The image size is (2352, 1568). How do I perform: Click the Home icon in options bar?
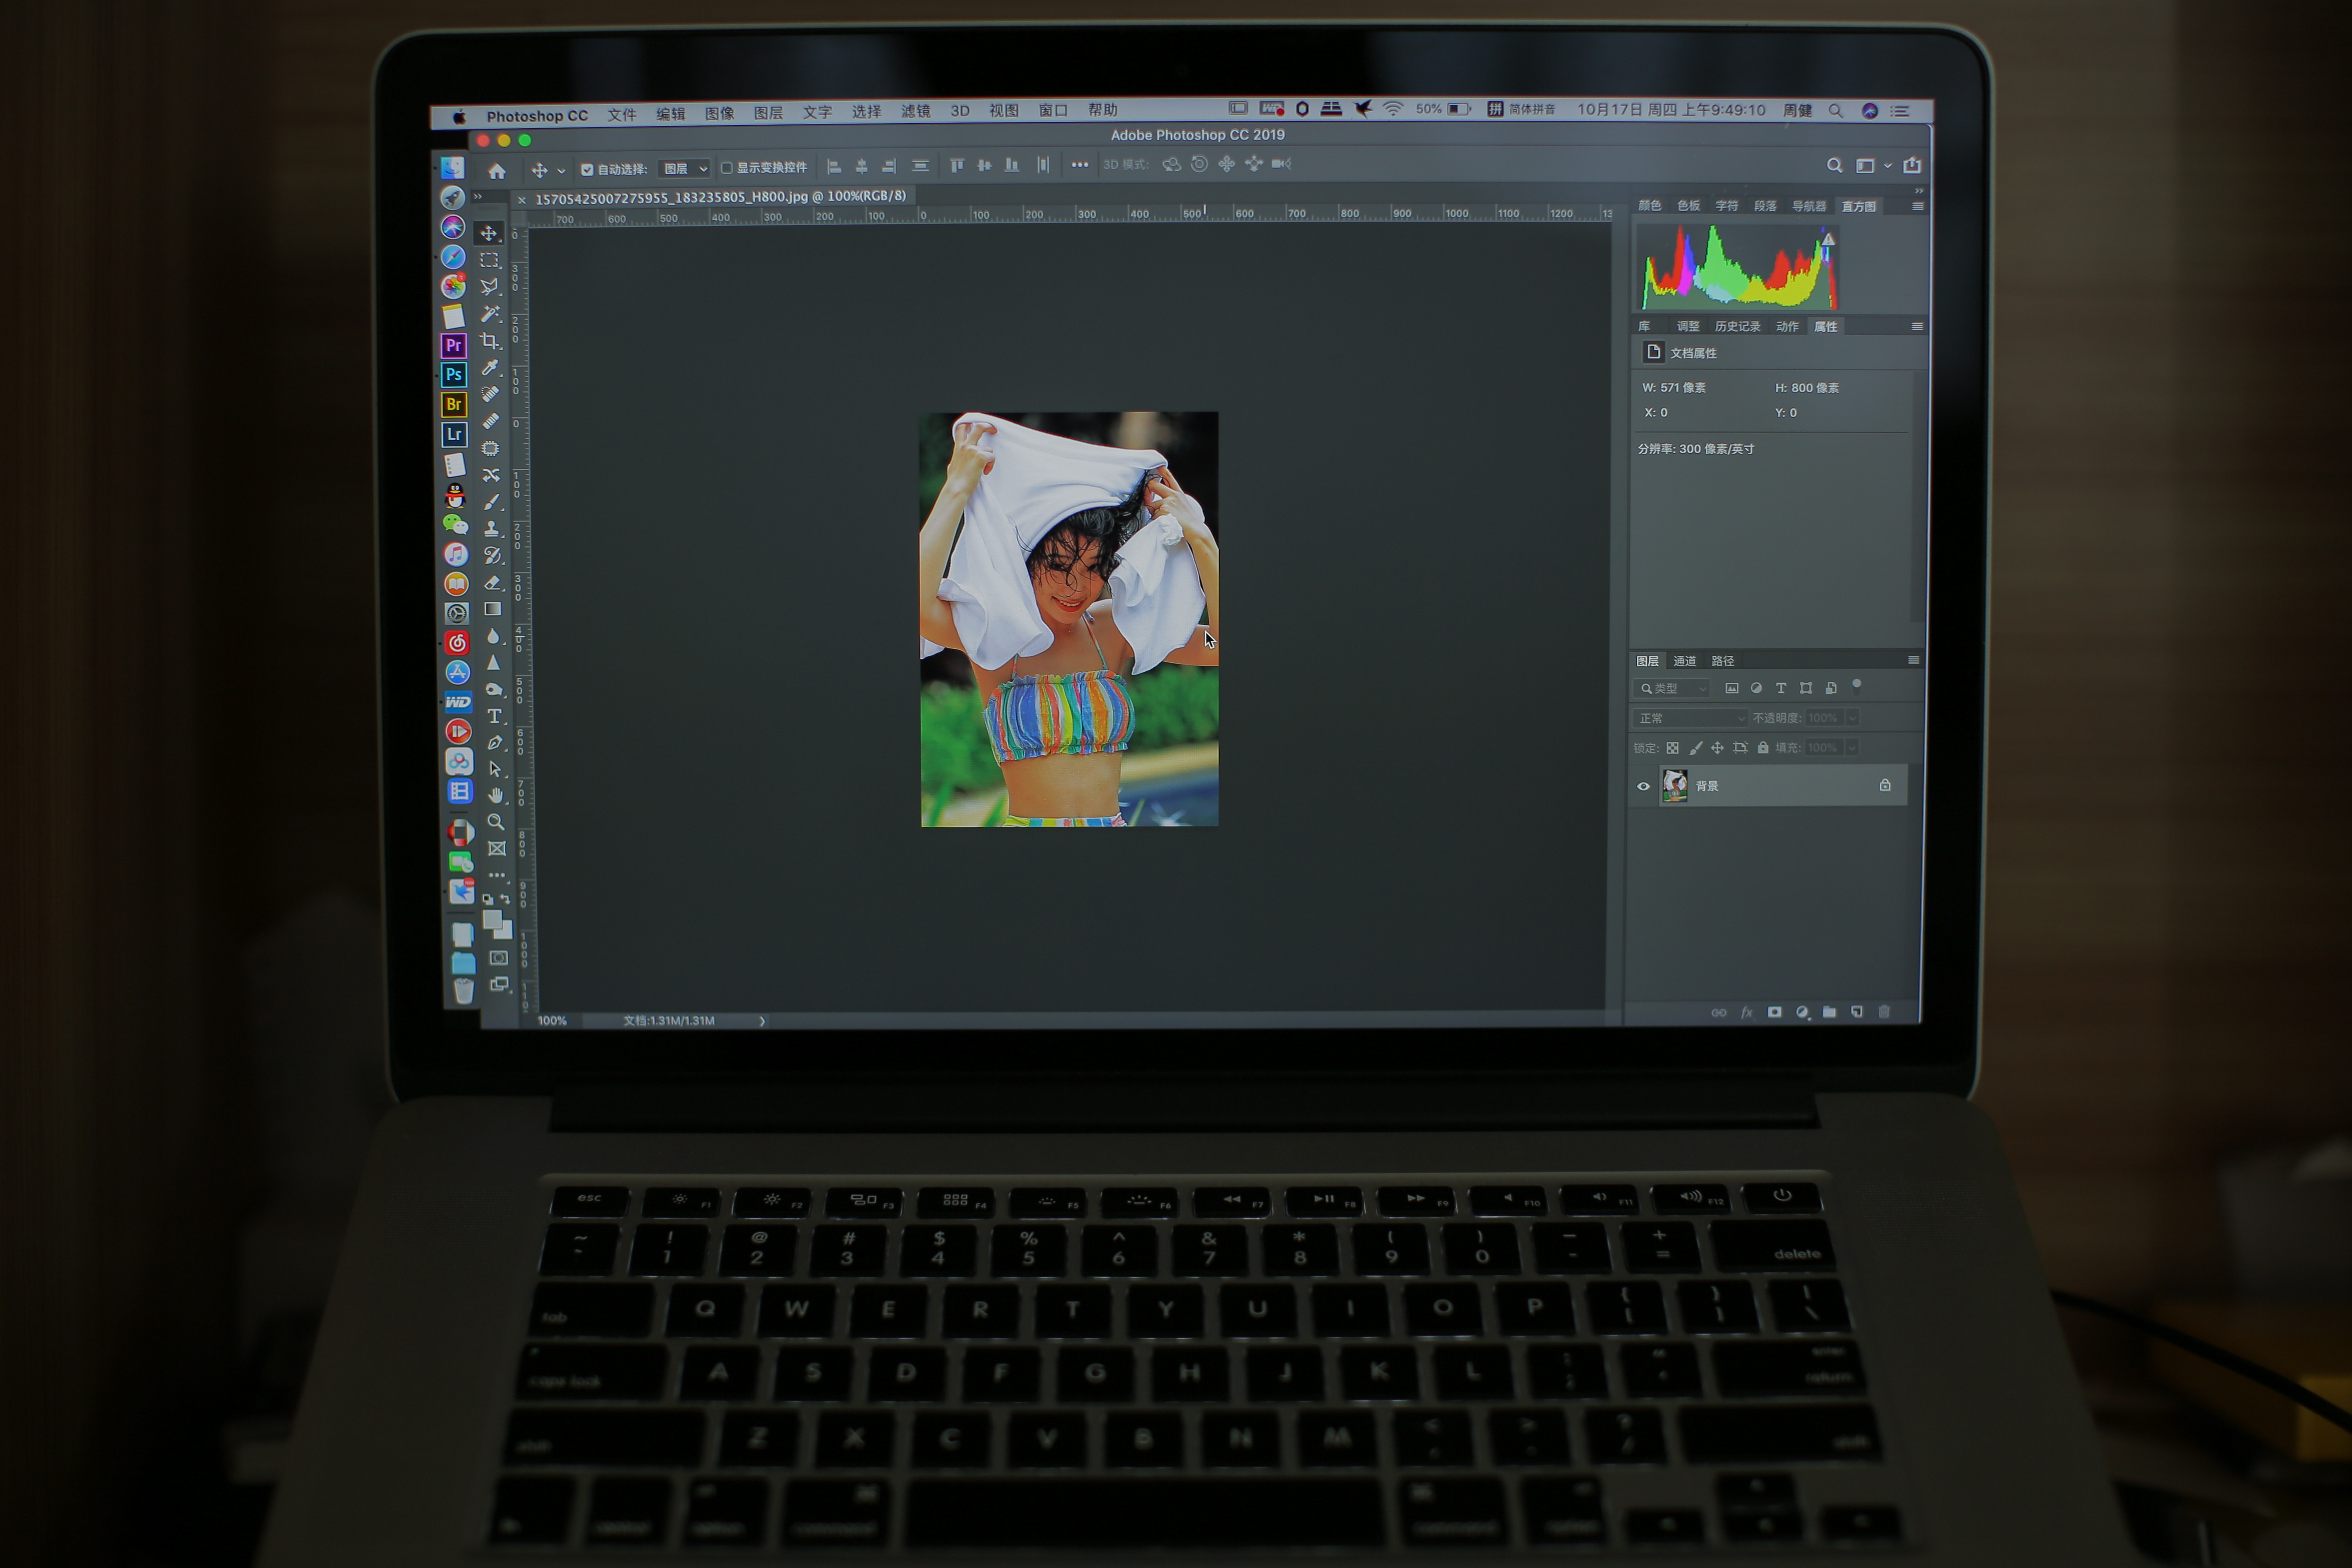coord(497,171)
